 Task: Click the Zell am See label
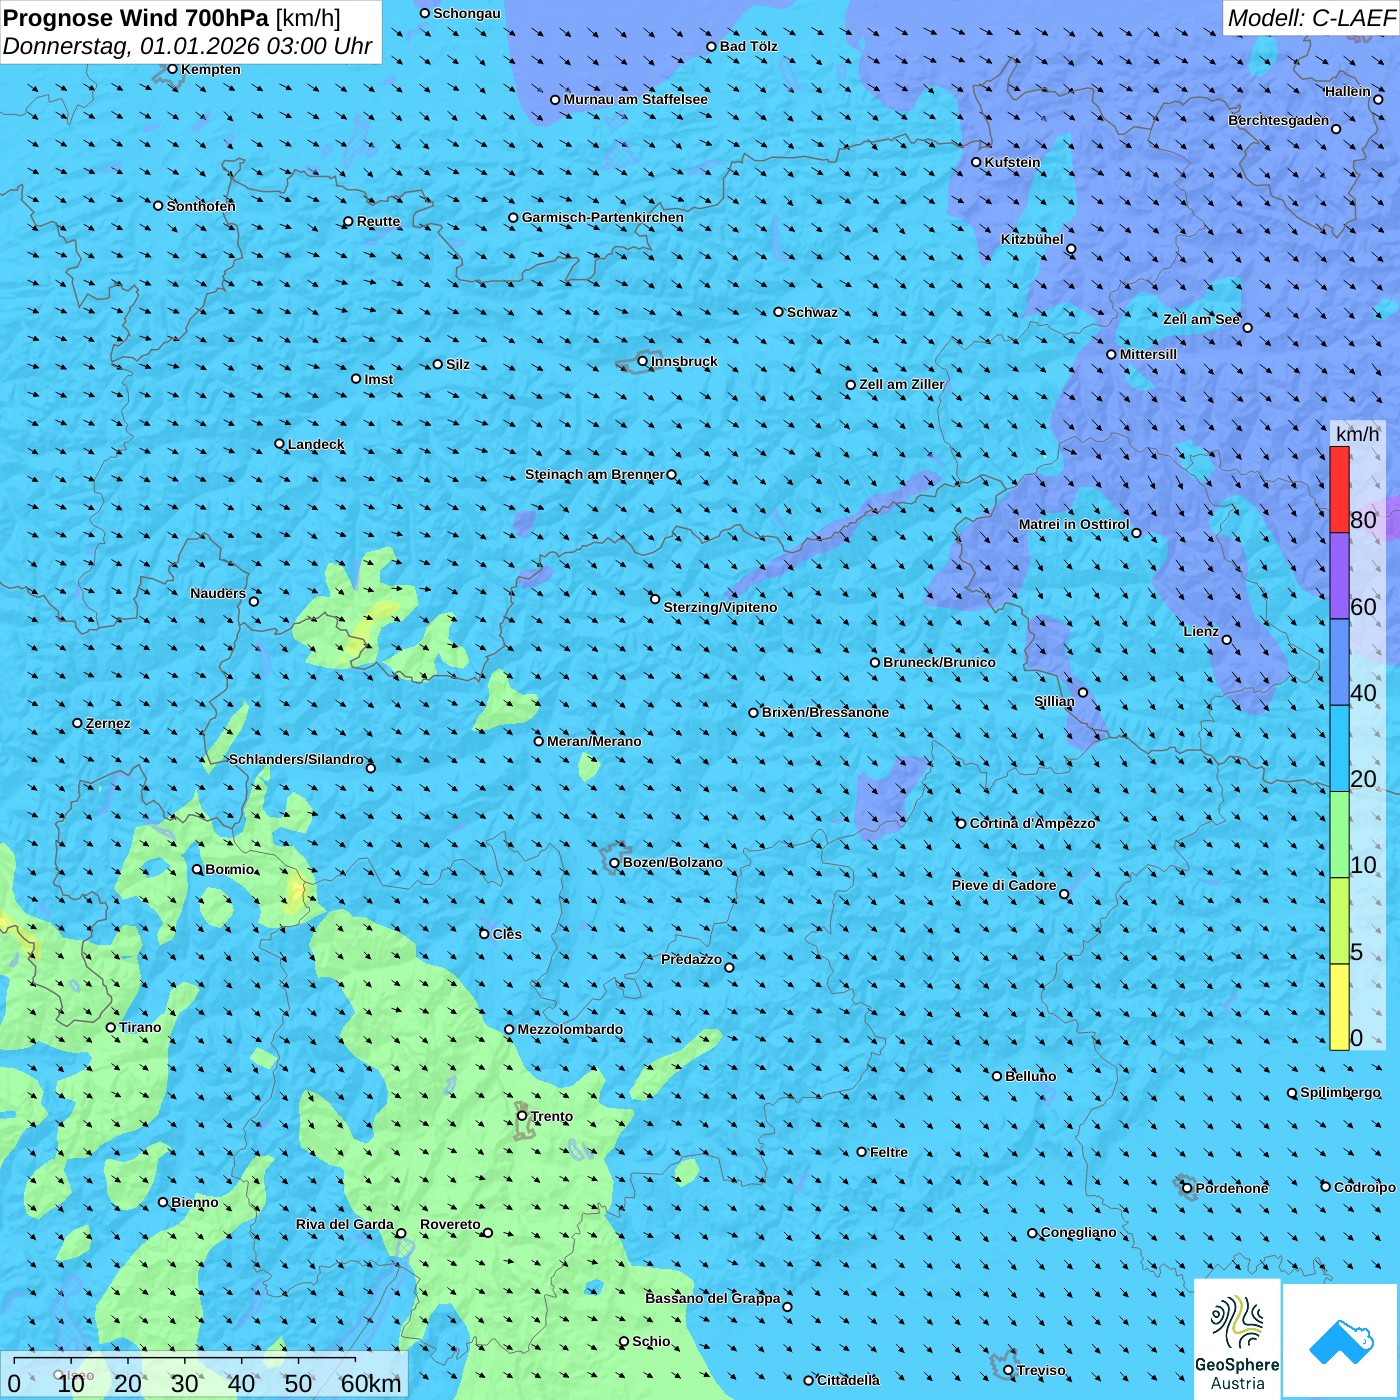pyautogui.click(x=1201, y=319)
